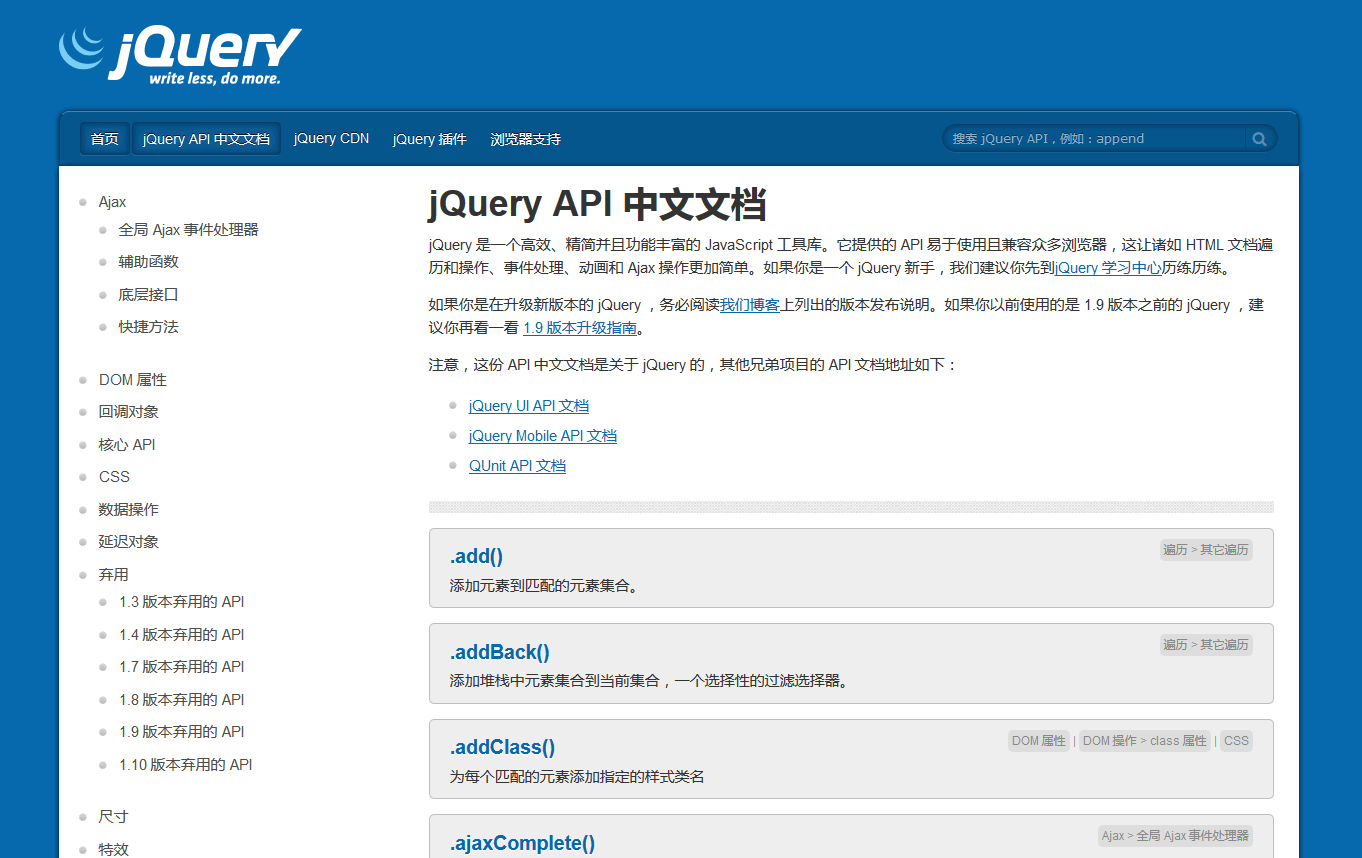Viewport: 1362px width, 858px height.
Task: Open 1.4 版本弃用的 API
Action: [x=181, y=635]
